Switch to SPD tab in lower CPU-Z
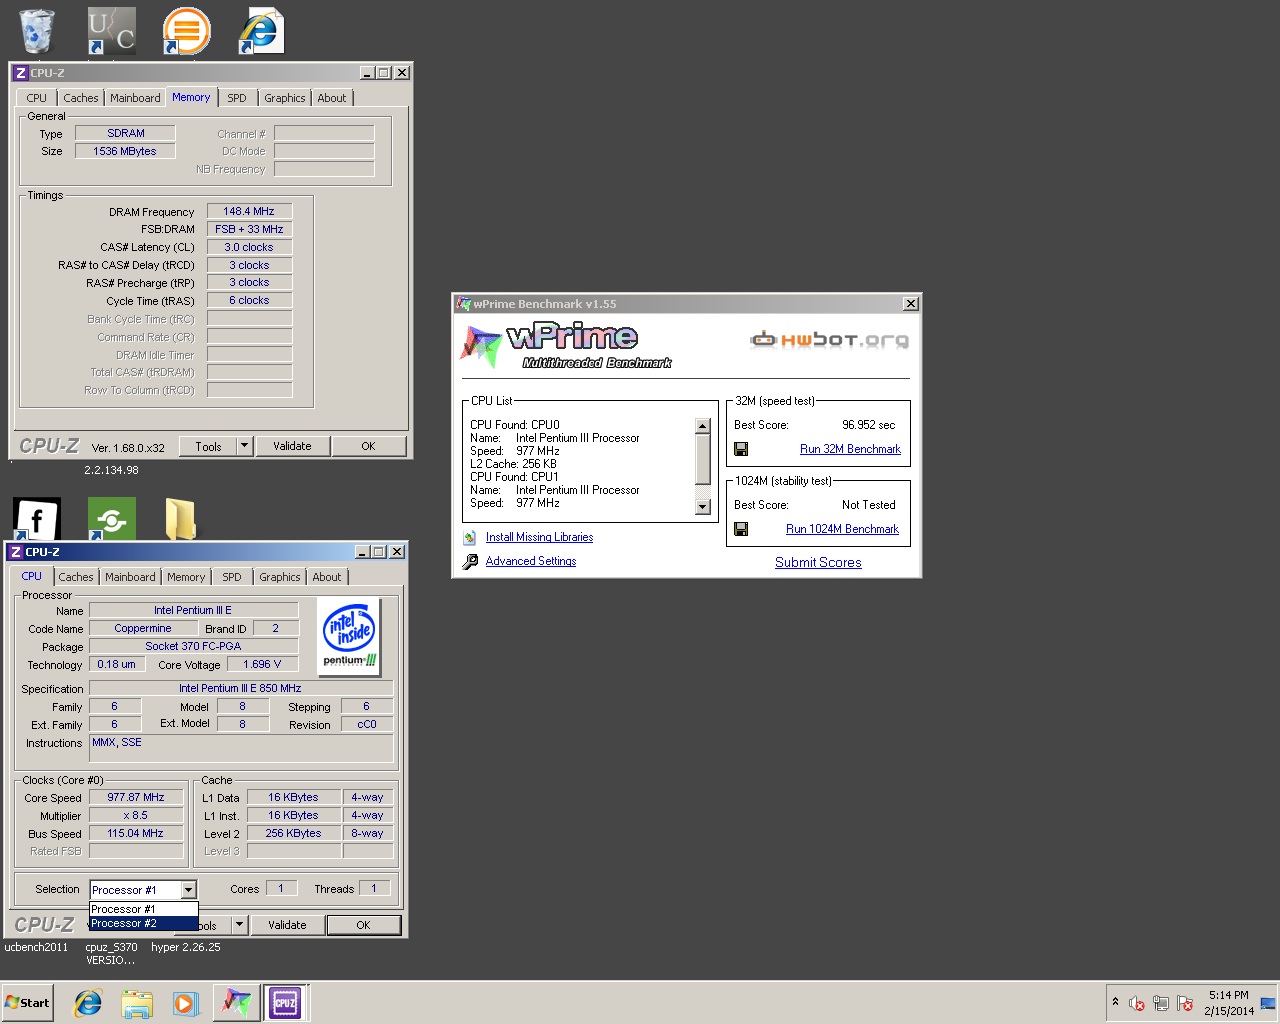Screen dimensions: 1280x1024 (x=232, y=577)
